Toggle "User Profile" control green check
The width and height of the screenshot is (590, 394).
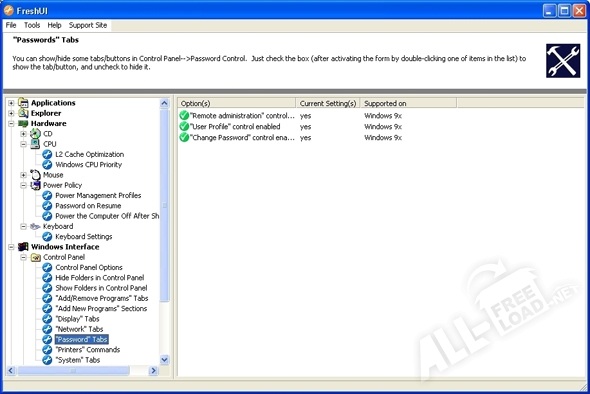[184, 126]
